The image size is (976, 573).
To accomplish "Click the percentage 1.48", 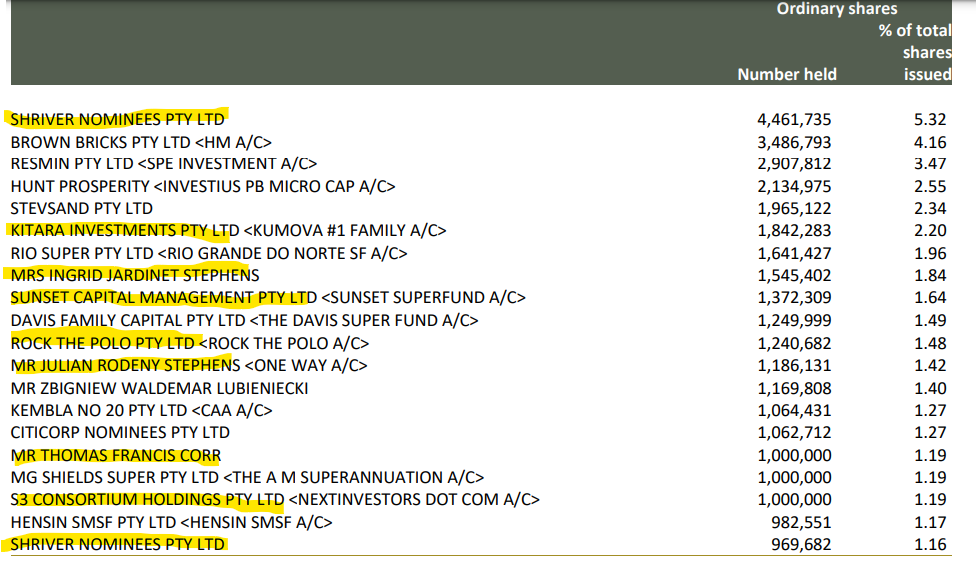I will click(x=930, y=343).
